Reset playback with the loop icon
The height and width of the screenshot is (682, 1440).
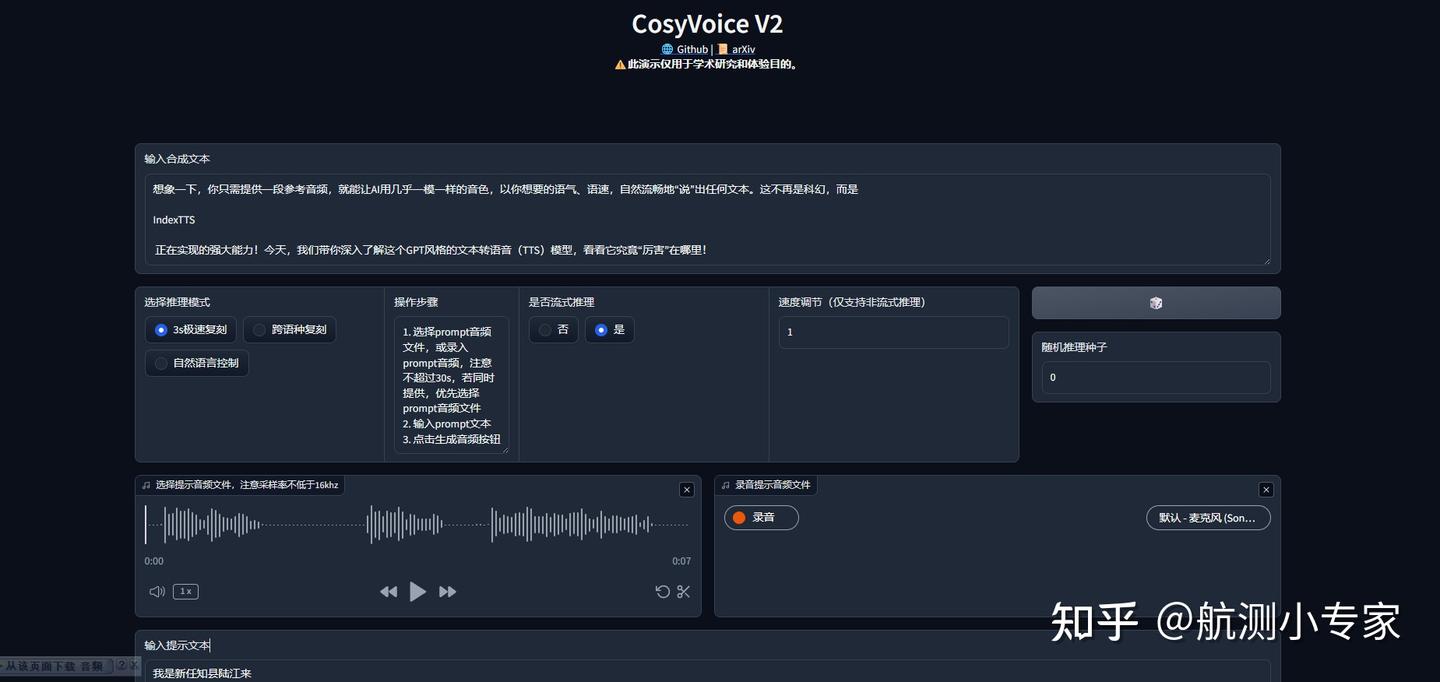[662, 591]
